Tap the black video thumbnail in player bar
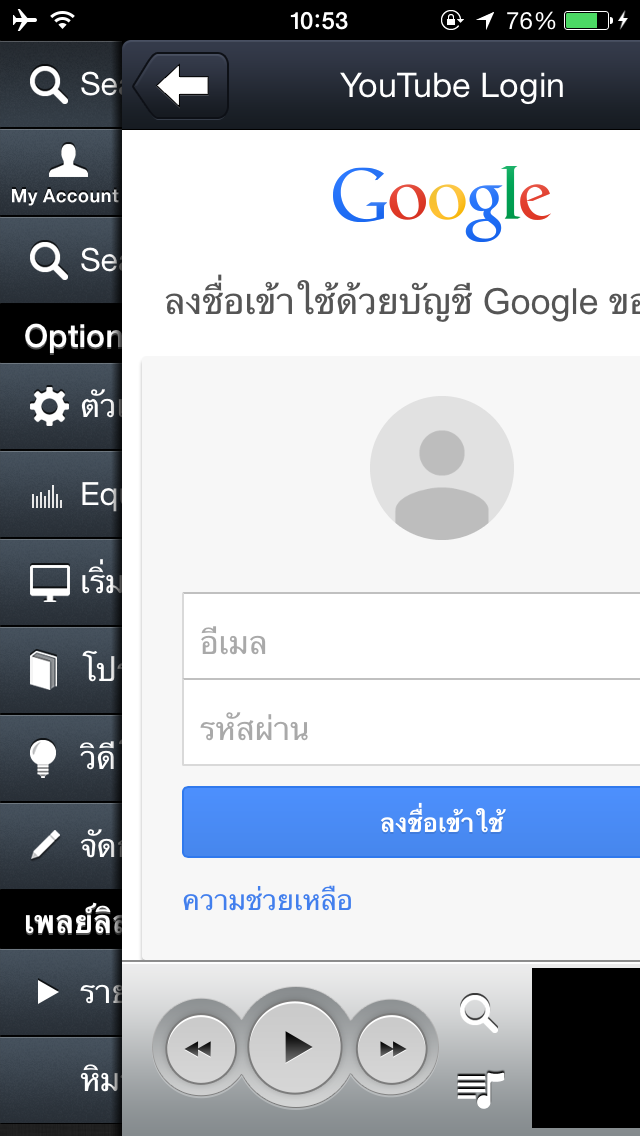 click(586, 1048)
